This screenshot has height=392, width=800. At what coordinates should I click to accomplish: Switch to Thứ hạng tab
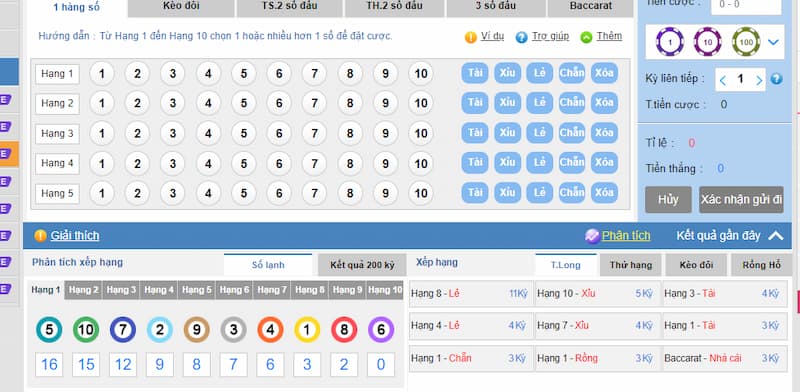(631, 265)
